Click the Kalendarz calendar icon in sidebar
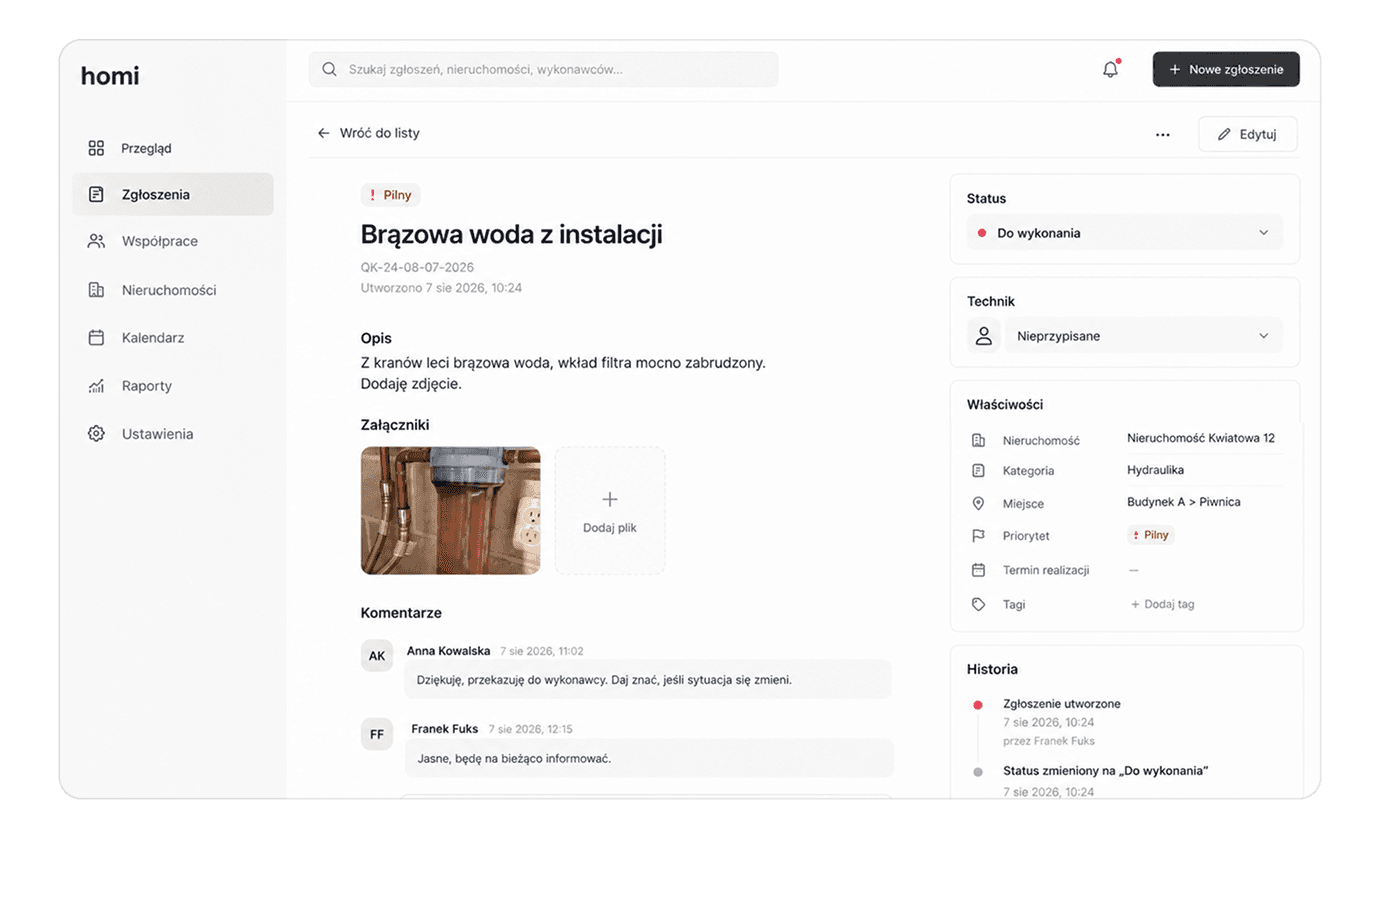Image resolution: width=1380 pixels, height=903 pixels. tap(96, 338)
